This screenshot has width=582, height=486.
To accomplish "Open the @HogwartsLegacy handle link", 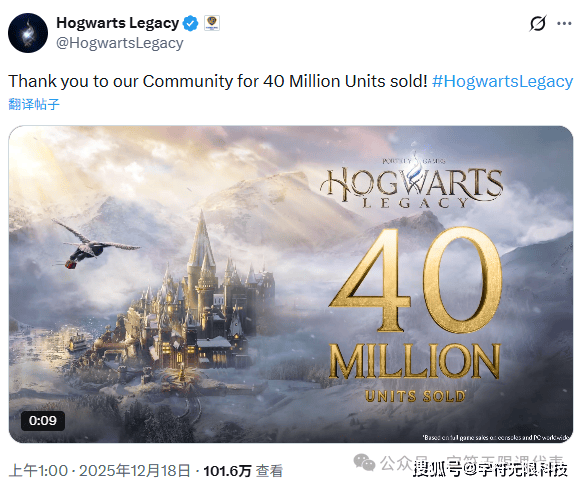I will click(120, 43).
